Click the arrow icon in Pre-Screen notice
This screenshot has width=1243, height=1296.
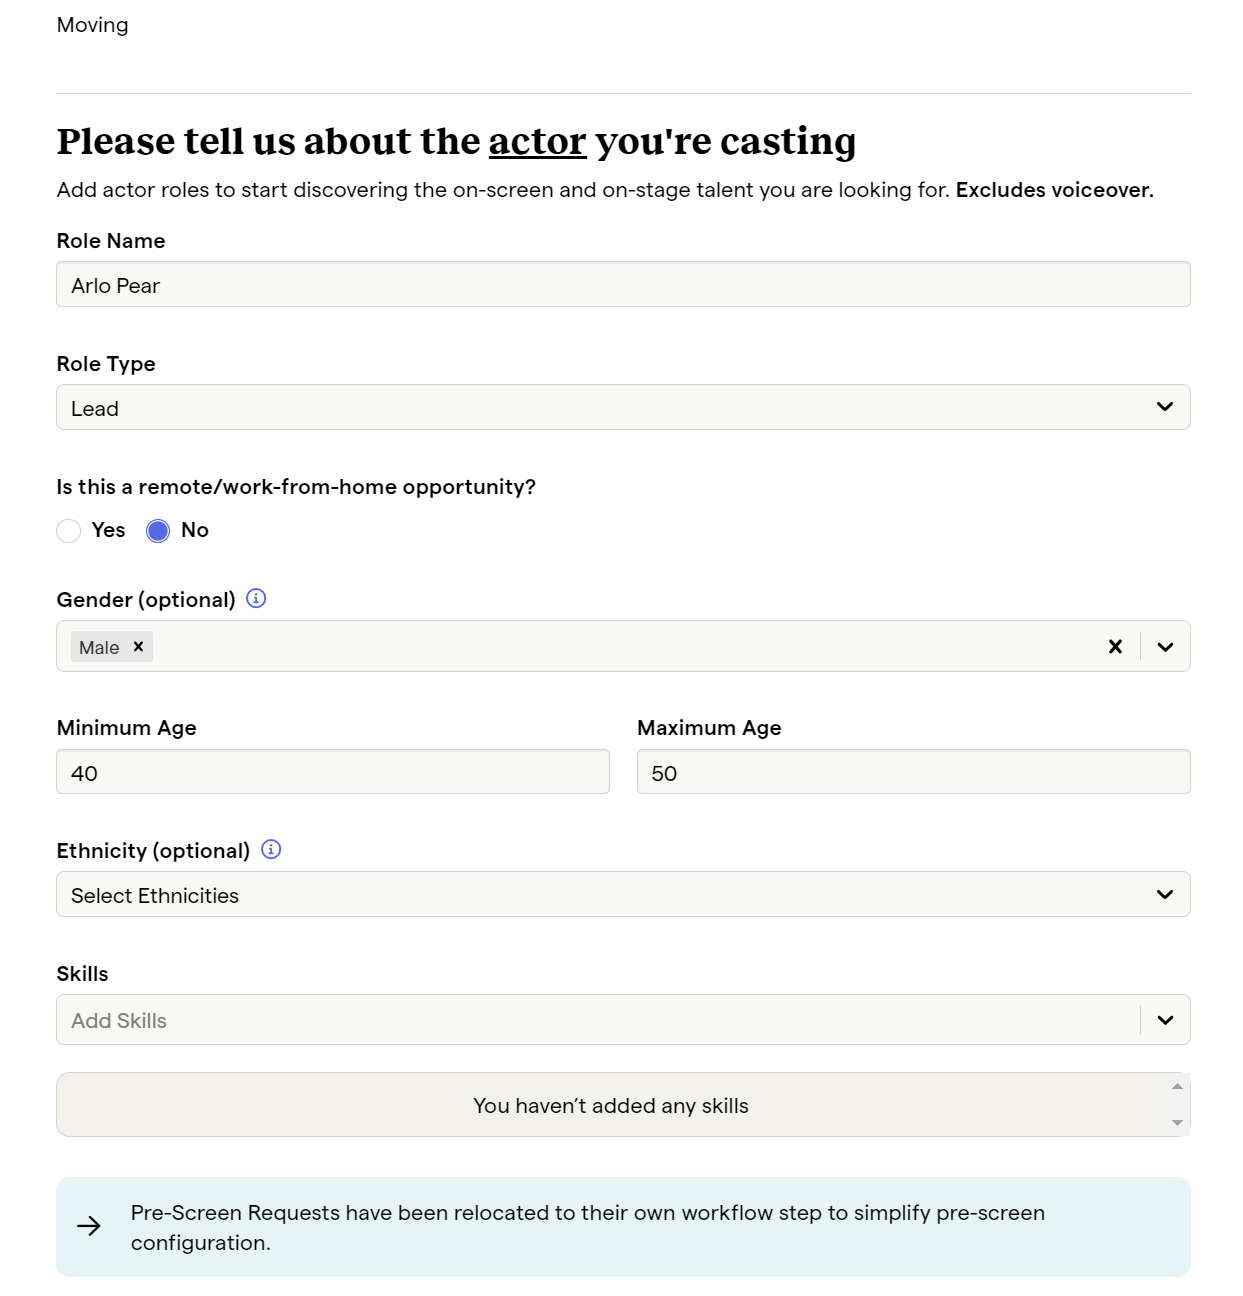[89, 1226]
